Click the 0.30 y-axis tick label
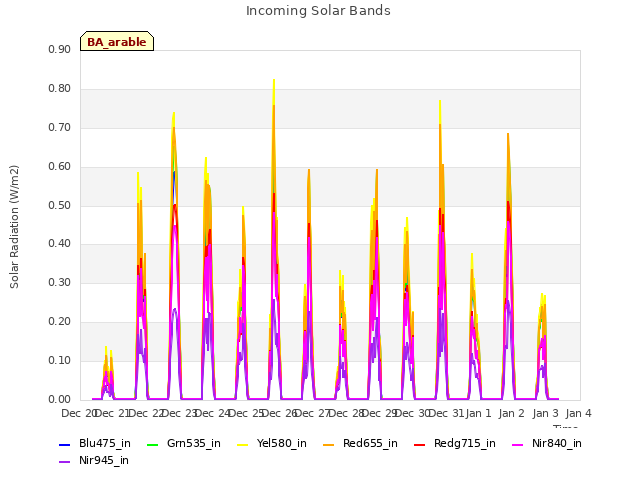The width and height of the screenshot is (640, 480). 59,282
